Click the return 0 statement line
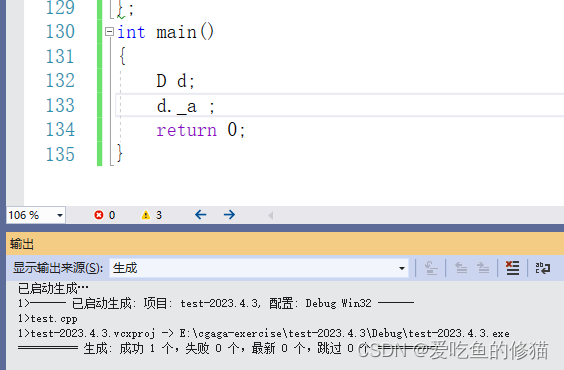Screen dimensions: 564x370 point(201,130)
